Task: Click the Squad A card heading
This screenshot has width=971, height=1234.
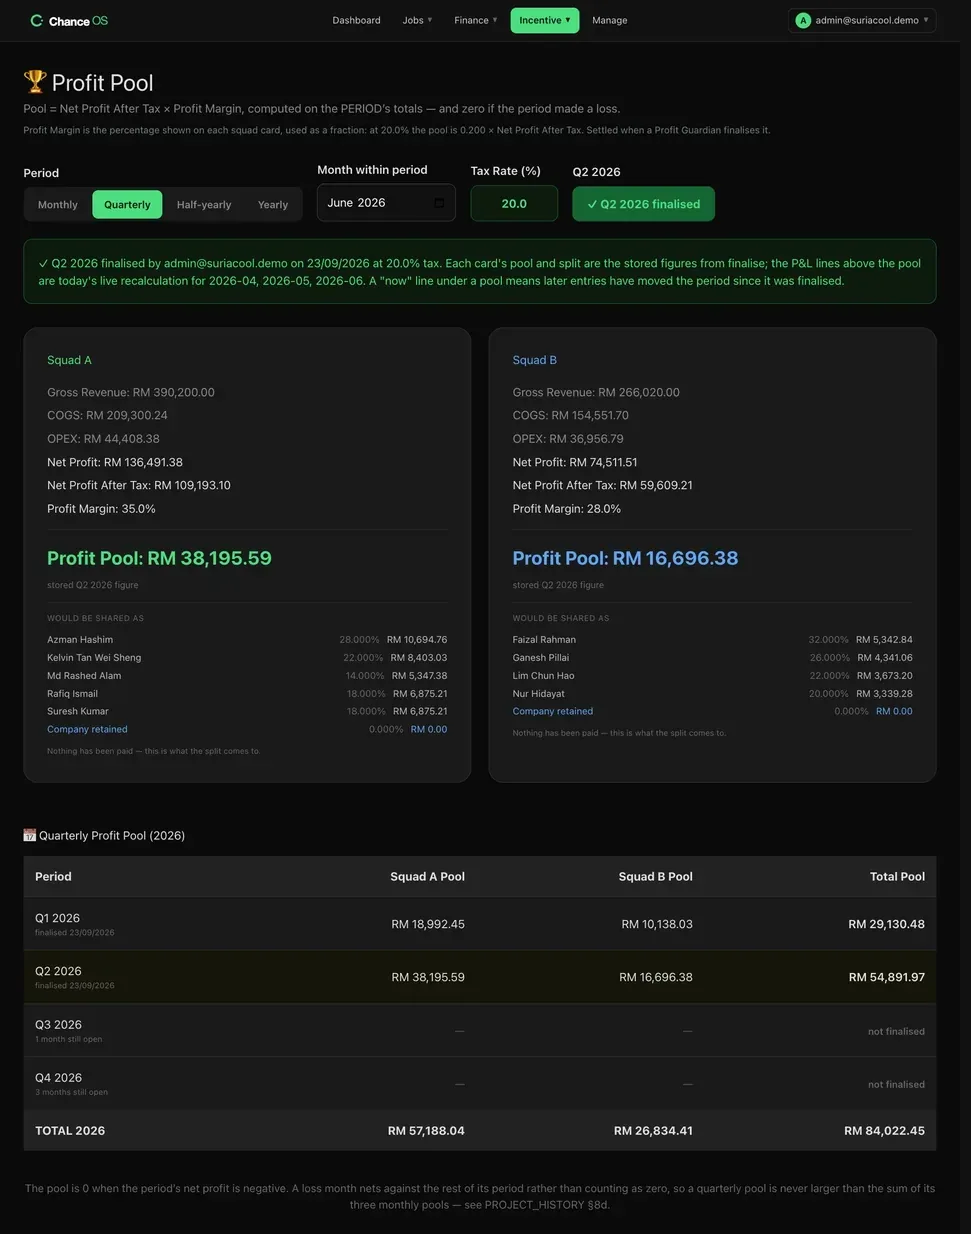Action: coord(69,360)
